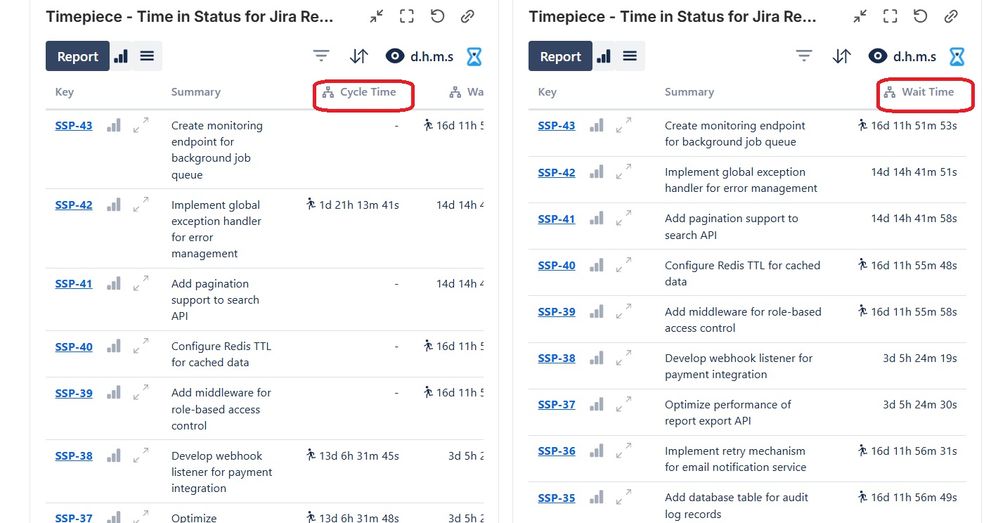Expand SSP-36 row details in right panel
The width and height of the screenshot is (998, 523).
pos(624,450)
